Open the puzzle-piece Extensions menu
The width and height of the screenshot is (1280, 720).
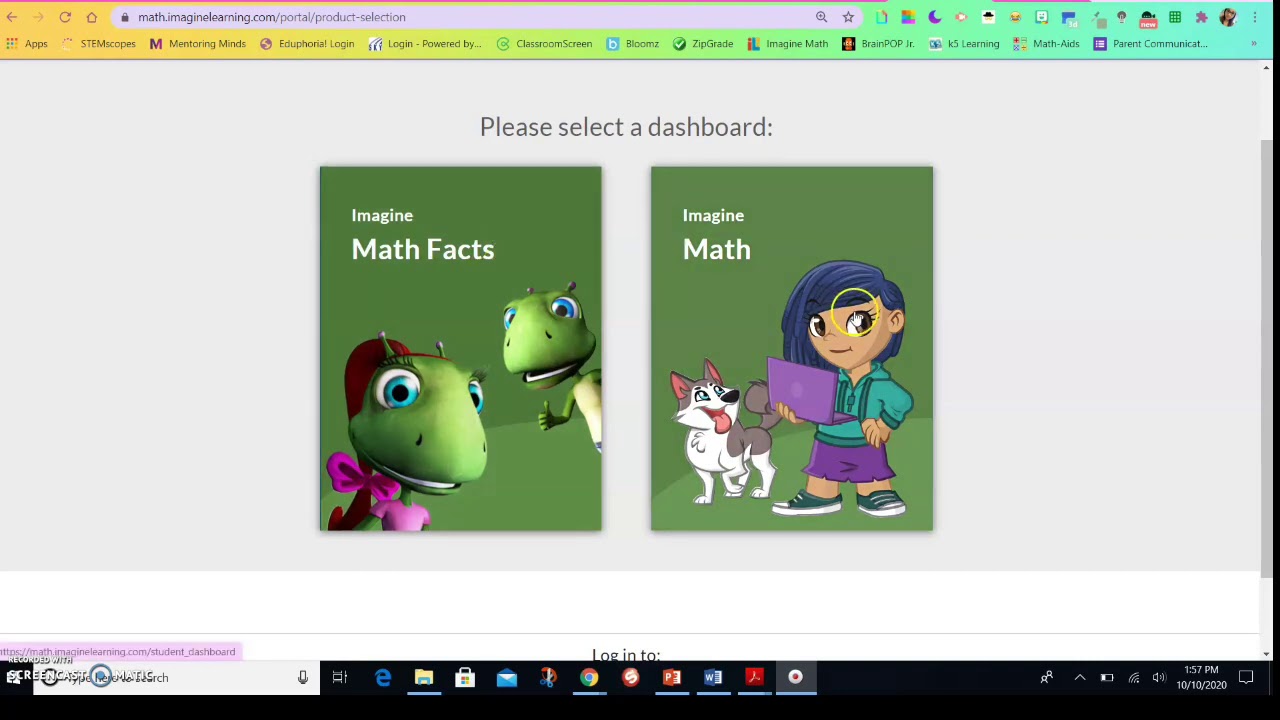pos(1201,17)
